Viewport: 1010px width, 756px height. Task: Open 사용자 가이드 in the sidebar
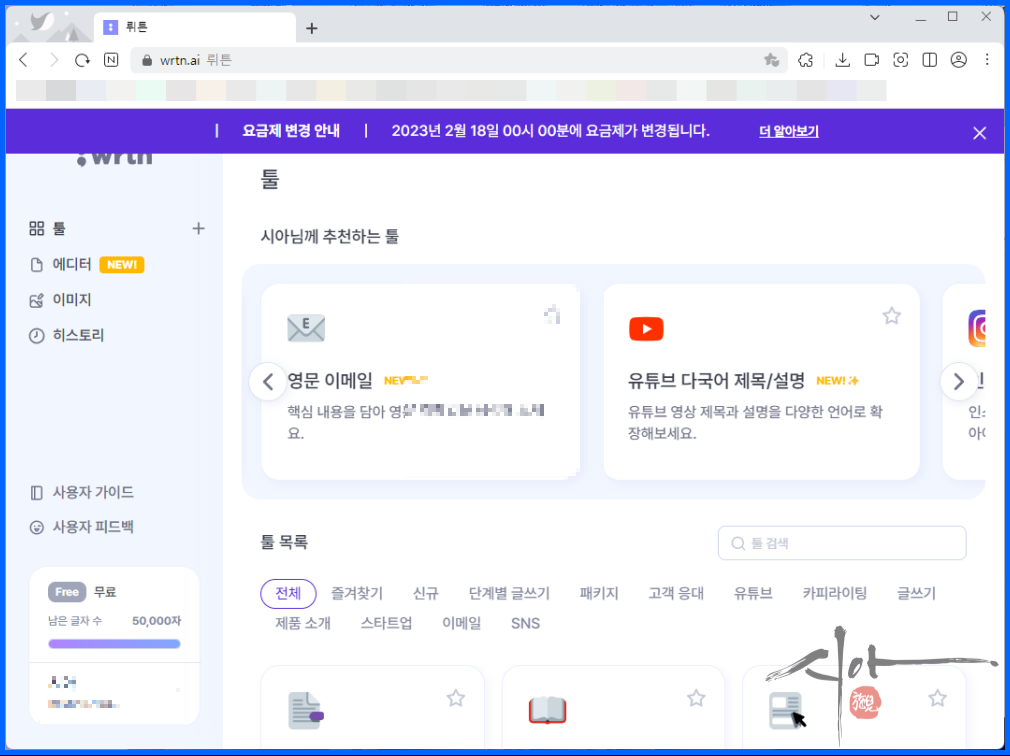[82, 493]
